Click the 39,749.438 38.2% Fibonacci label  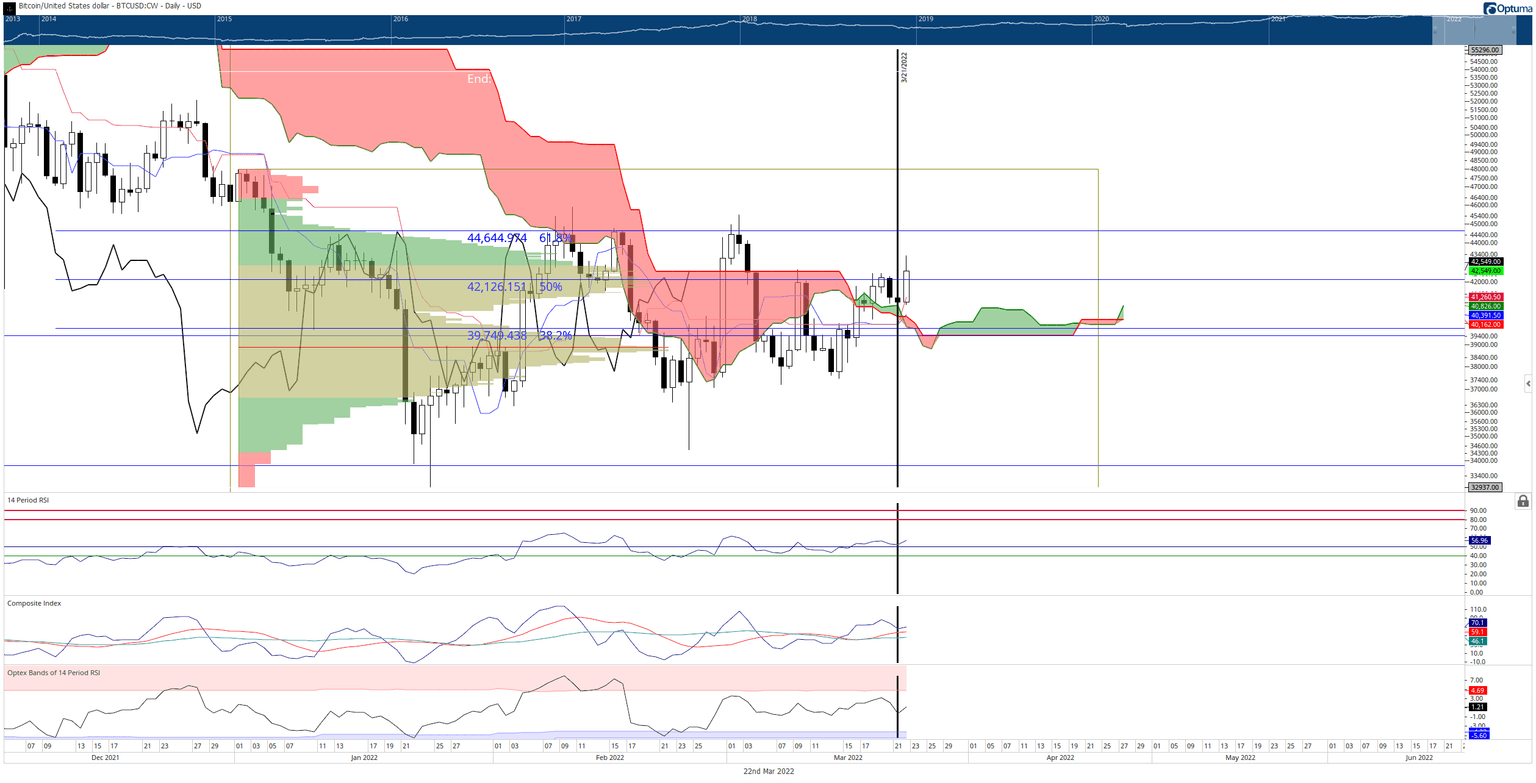[x=518, y=336]
